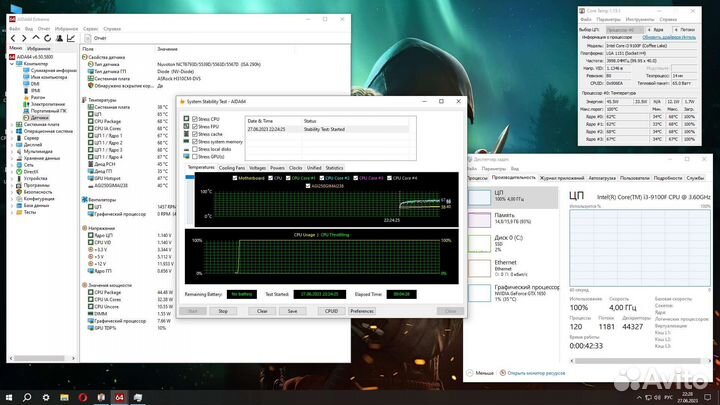Toggle Stress cache checkbox
This screenshot has height=405, width=720.
pyautogui.click(x=195, y=134)
